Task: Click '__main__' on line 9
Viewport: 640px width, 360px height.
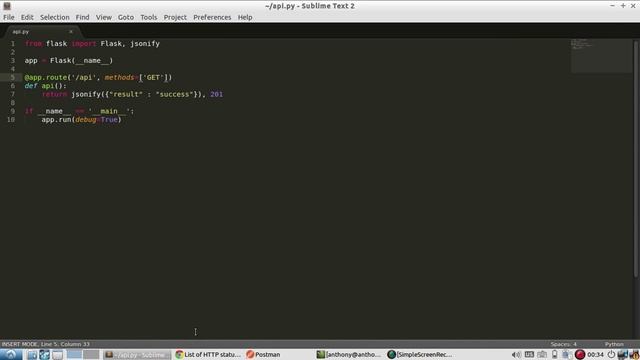Action: click(109, 111)
